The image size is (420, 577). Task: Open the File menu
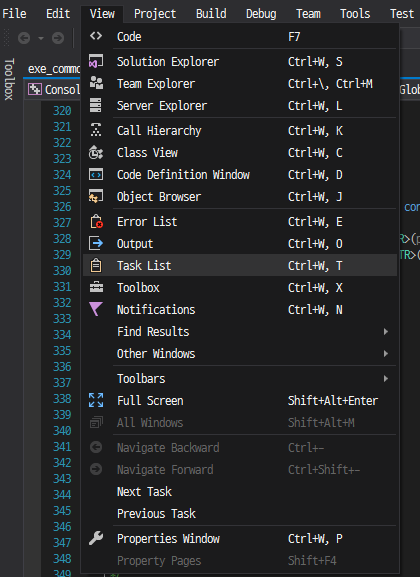(14, 14)
